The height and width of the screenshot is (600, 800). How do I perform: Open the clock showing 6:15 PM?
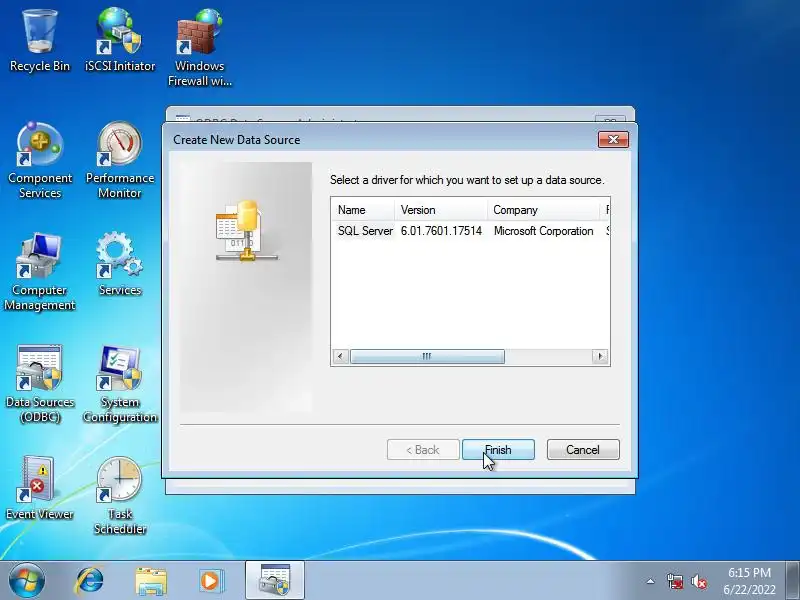tap(749, 581)
